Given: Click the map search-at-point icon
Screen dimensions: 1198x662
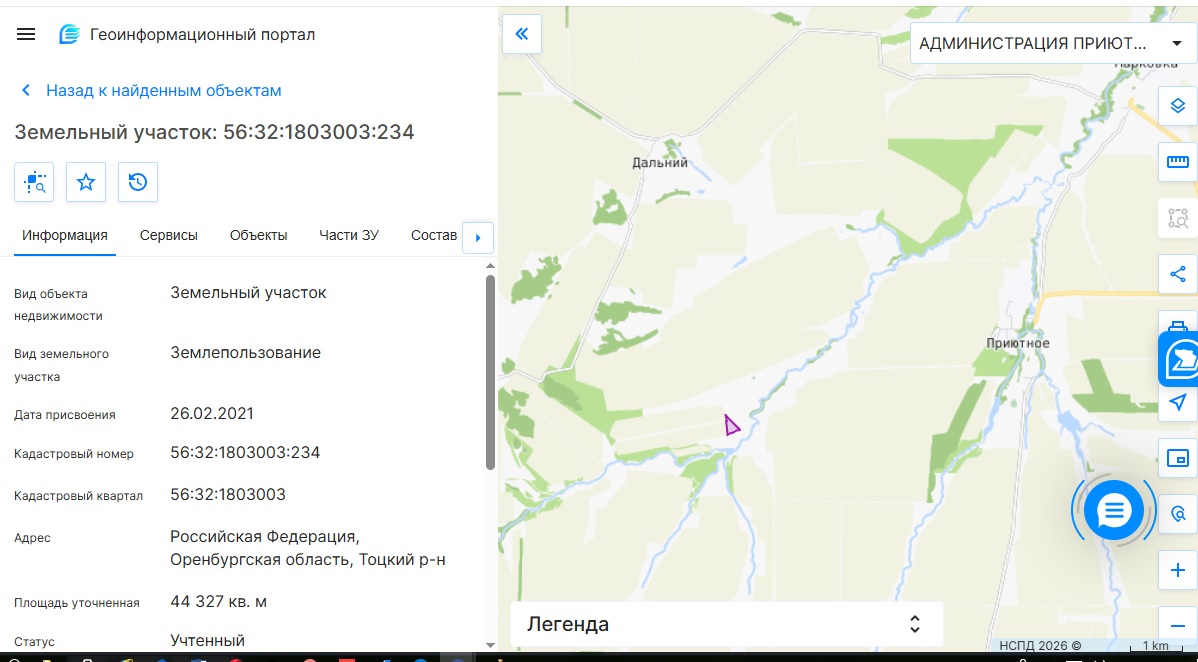Looking at the screenshot, I should click(x=1178, y=514).
